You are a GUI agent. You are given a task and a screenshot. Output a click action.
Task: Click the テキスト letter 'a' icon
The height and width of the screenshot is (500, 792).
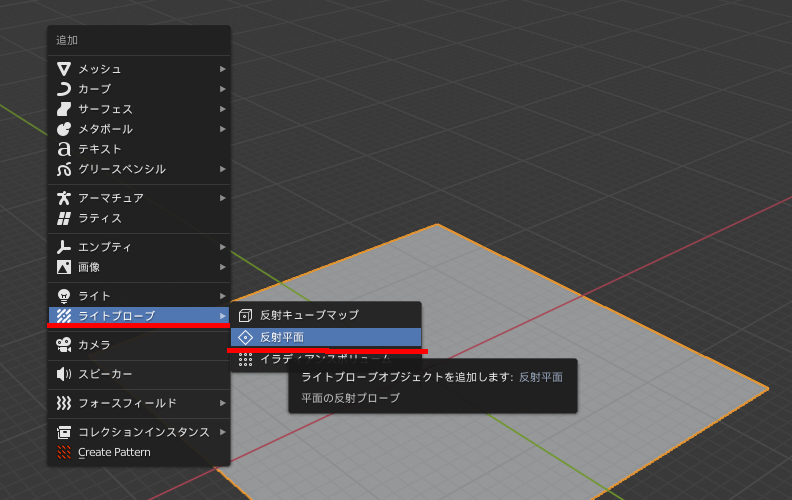click(x=64, y=149)
